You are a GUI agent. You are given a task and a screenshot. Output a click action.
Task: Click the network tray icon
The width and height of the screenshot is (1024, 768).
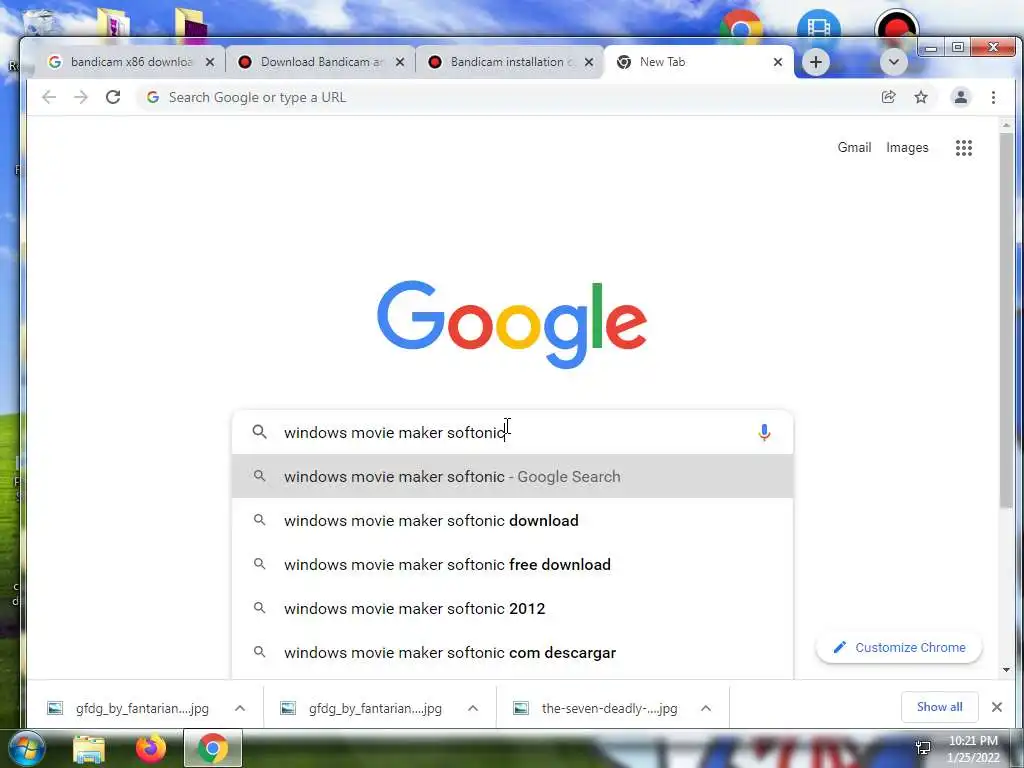pos(923,748)
